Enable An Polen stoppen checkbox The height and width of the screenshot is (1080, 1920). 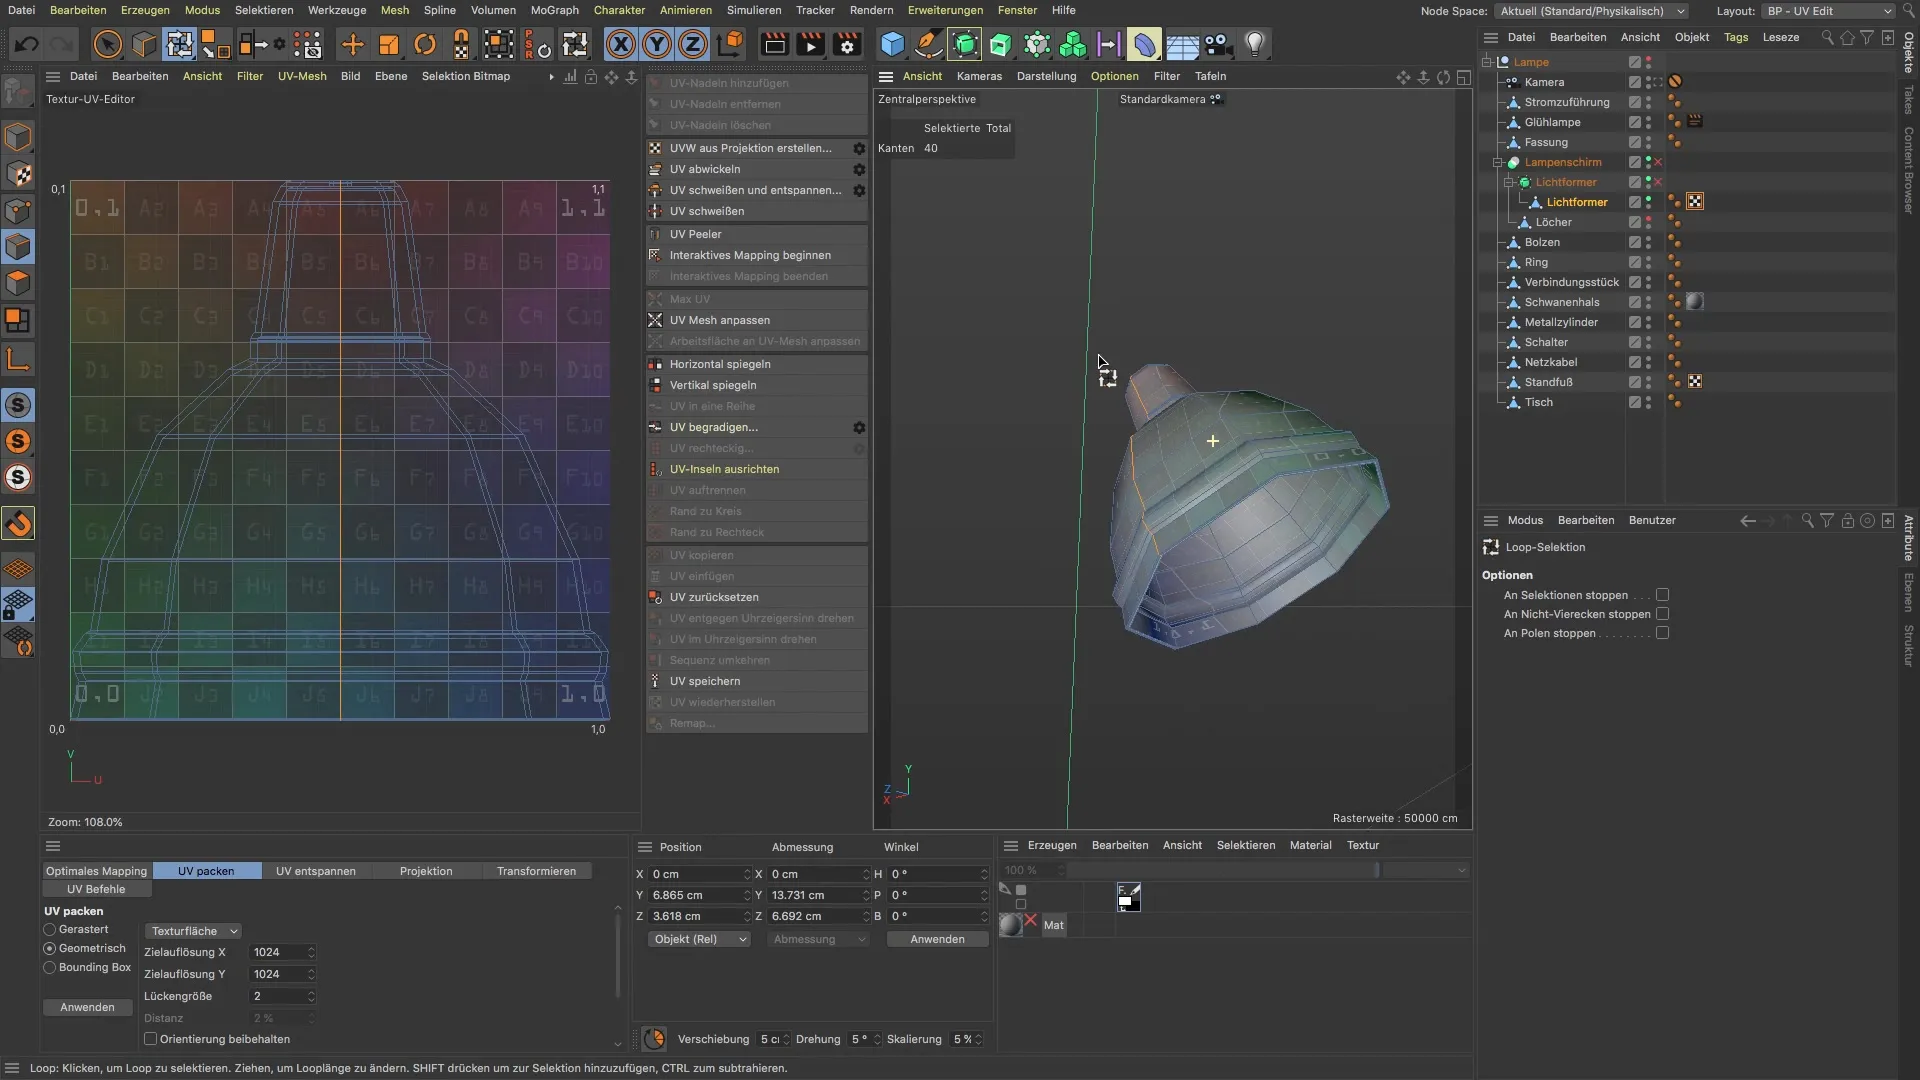tap(1663, 633)
